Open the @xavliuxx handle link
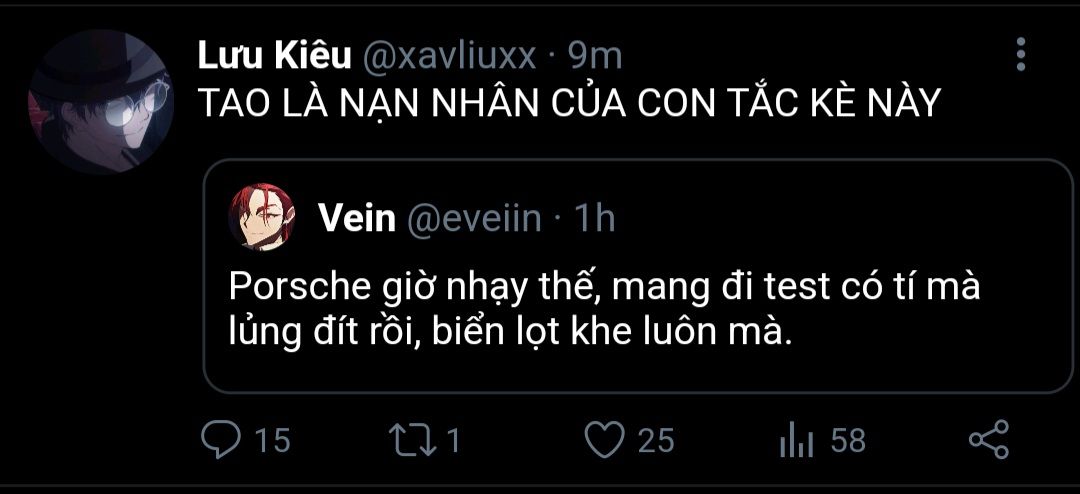The width and height of the screenshot is (1080, 494). pos(447,57)
